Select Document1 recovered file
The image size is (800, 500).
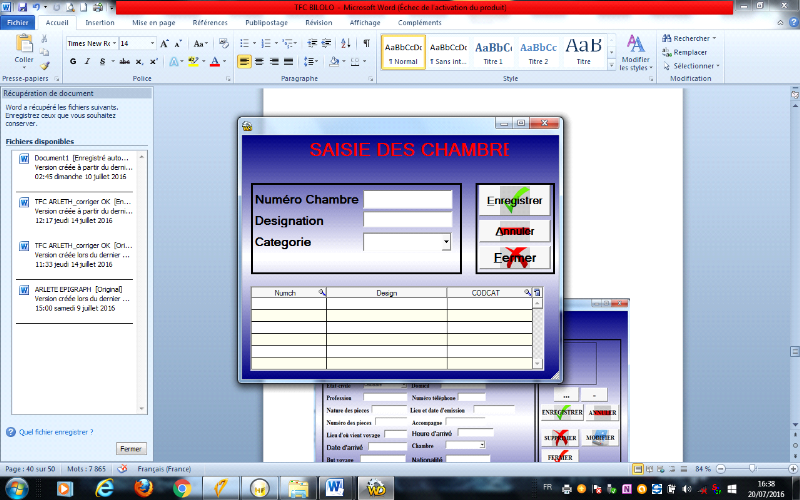[76, 167]
